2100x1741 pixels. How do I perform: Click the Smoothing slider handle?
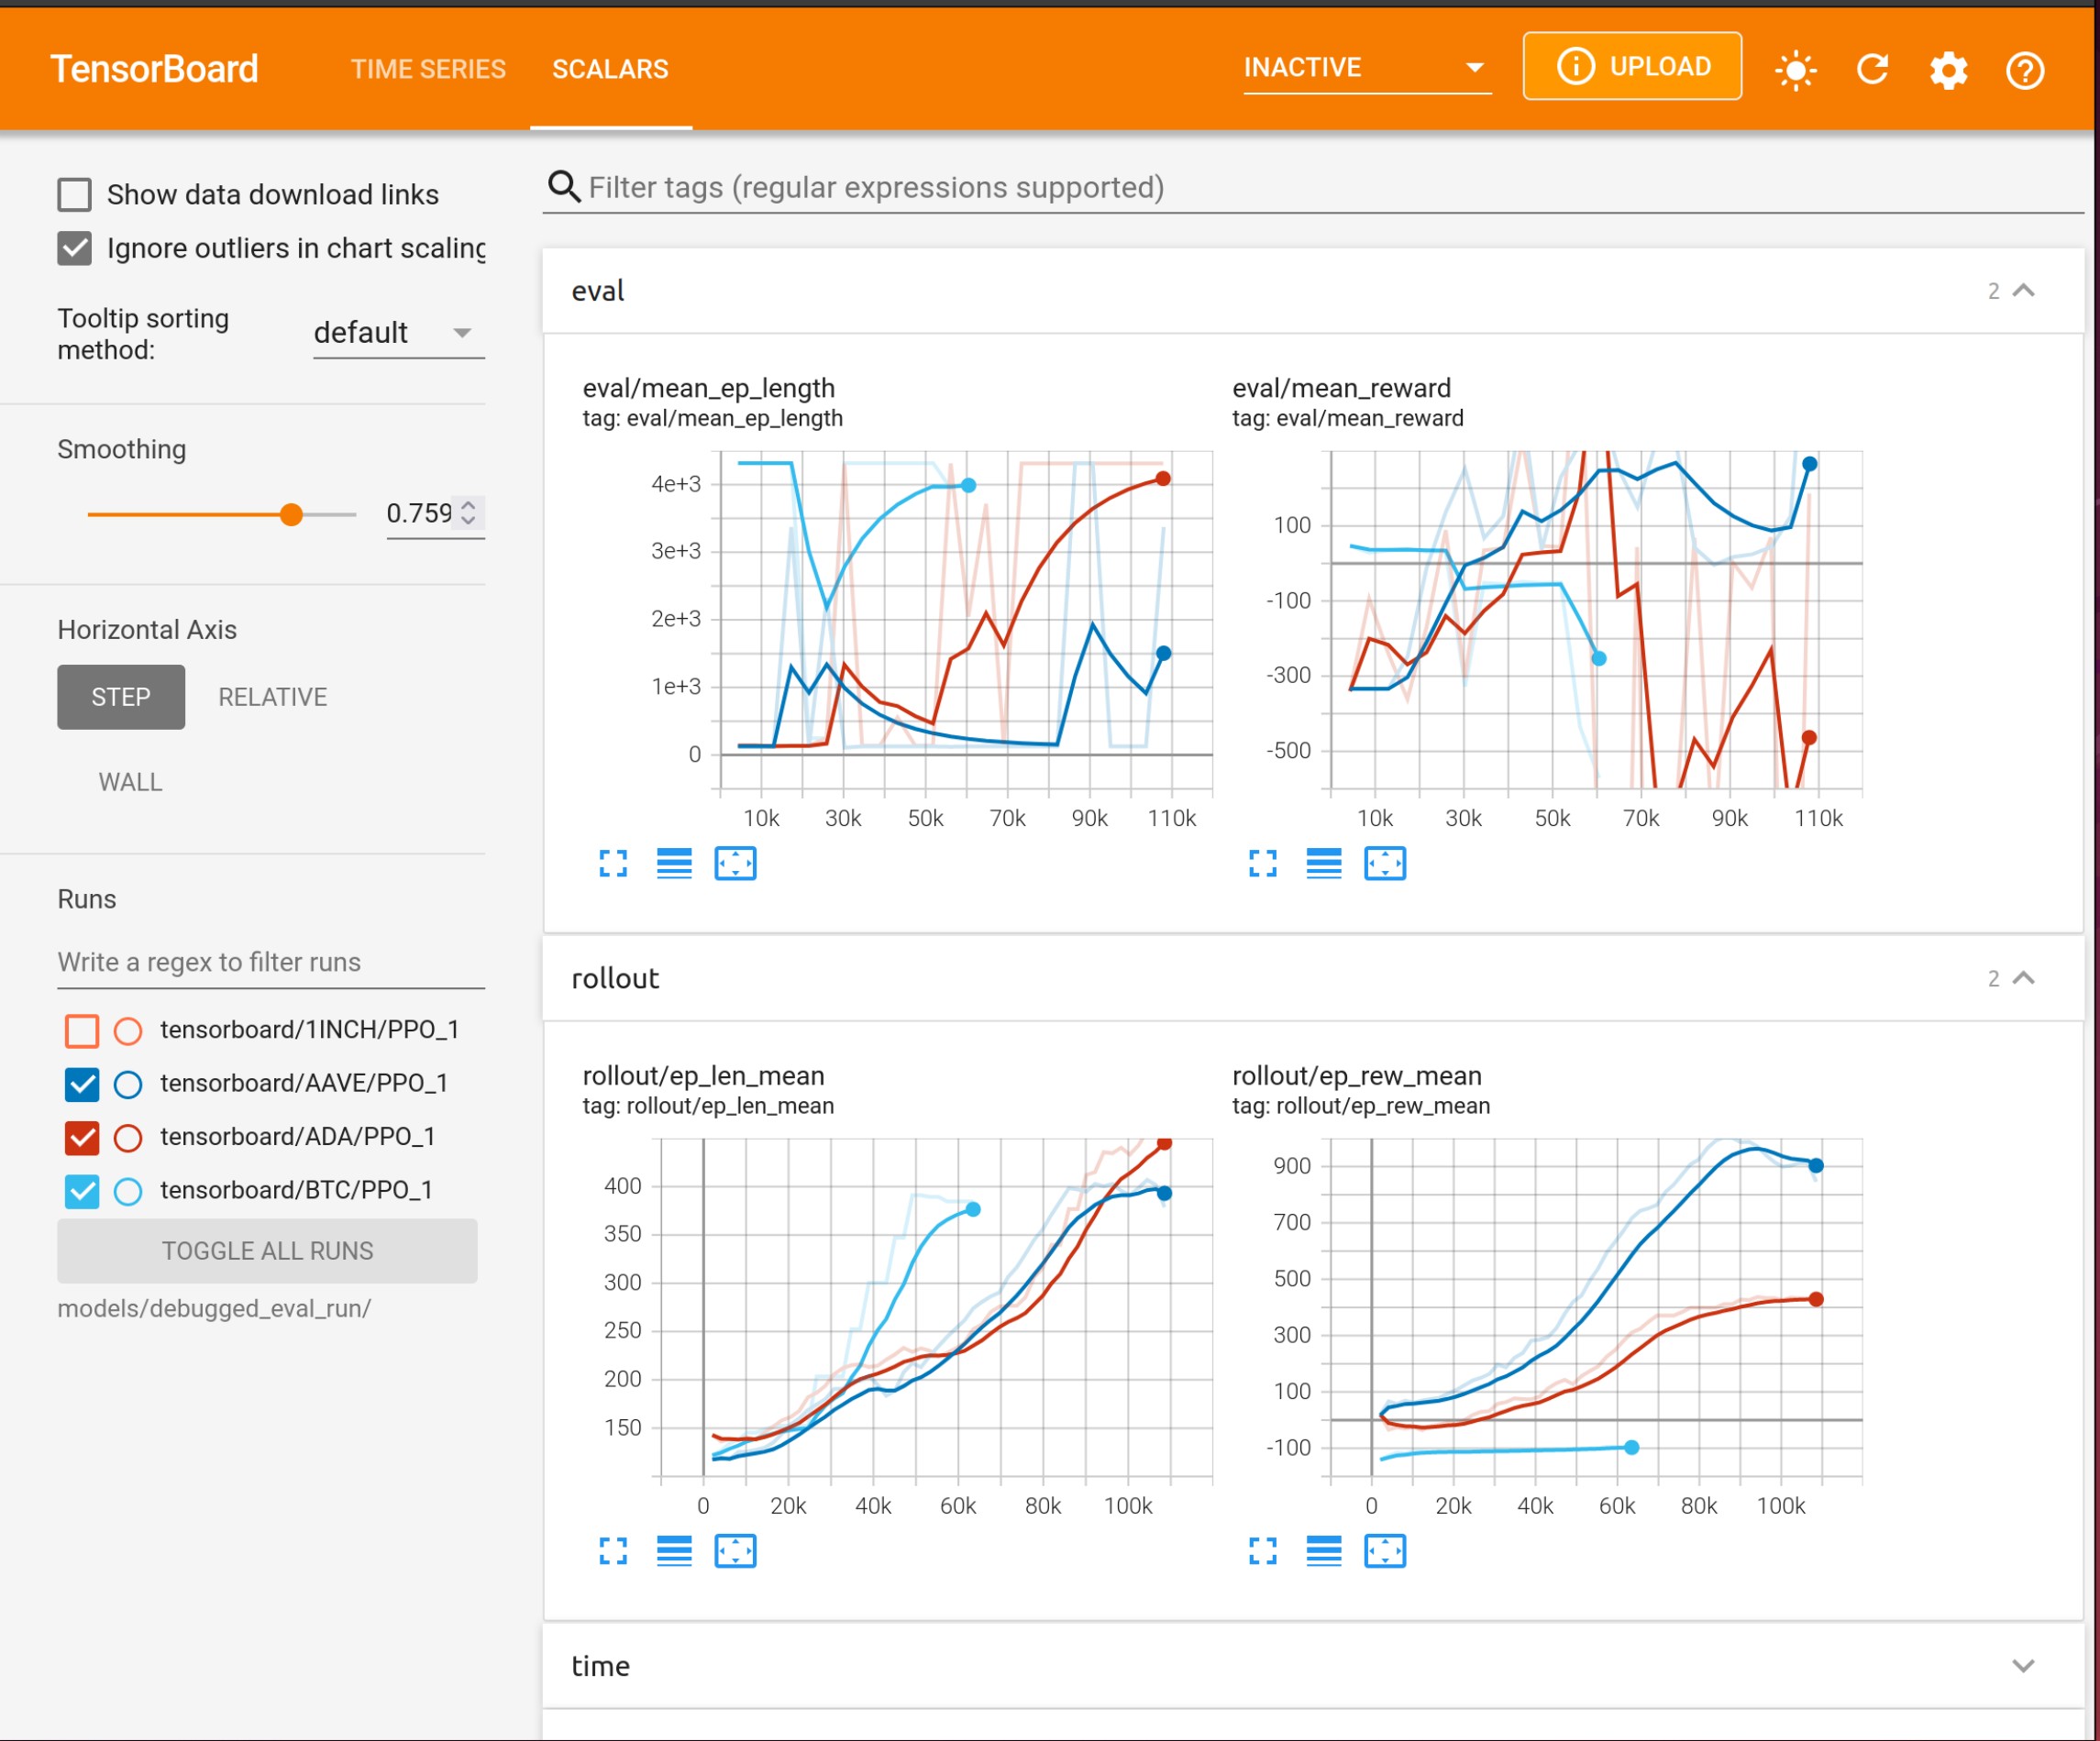(291, 515)
